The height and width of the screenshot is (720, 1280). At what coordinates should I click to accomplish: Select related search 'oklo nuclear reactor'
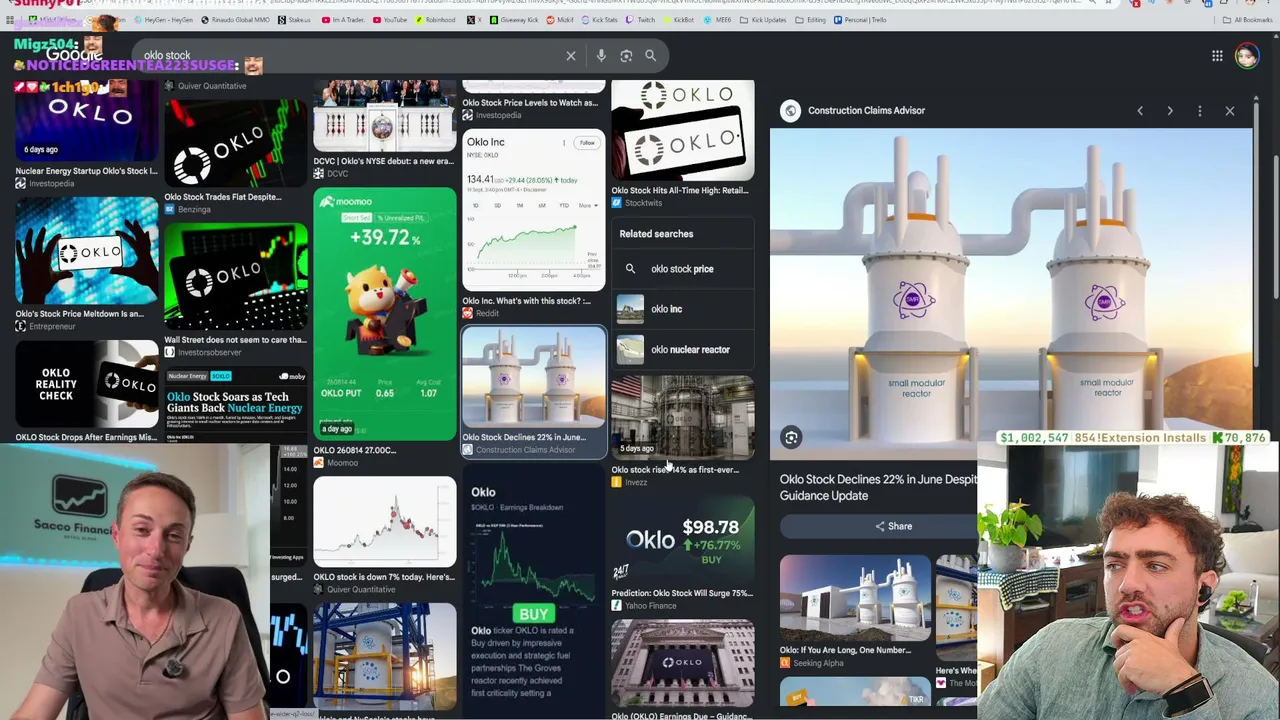tap(682, 349)
